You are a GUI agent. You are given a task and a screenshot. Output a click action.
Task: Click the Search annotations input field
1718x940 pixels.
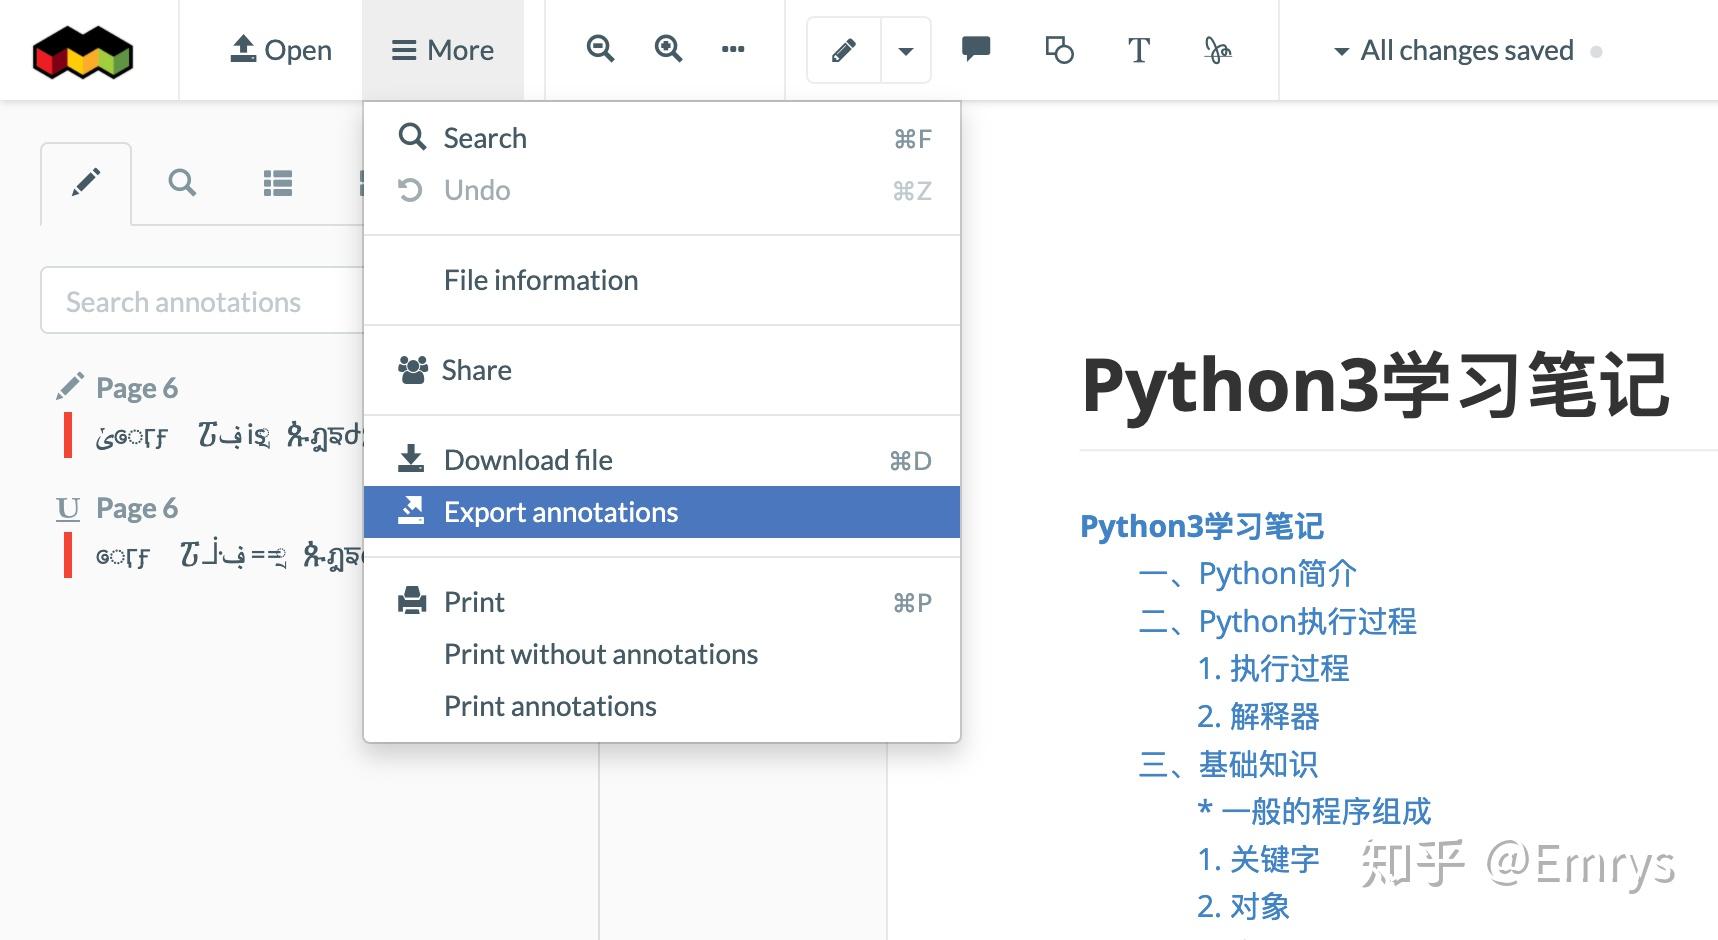[x=200, y=300]
